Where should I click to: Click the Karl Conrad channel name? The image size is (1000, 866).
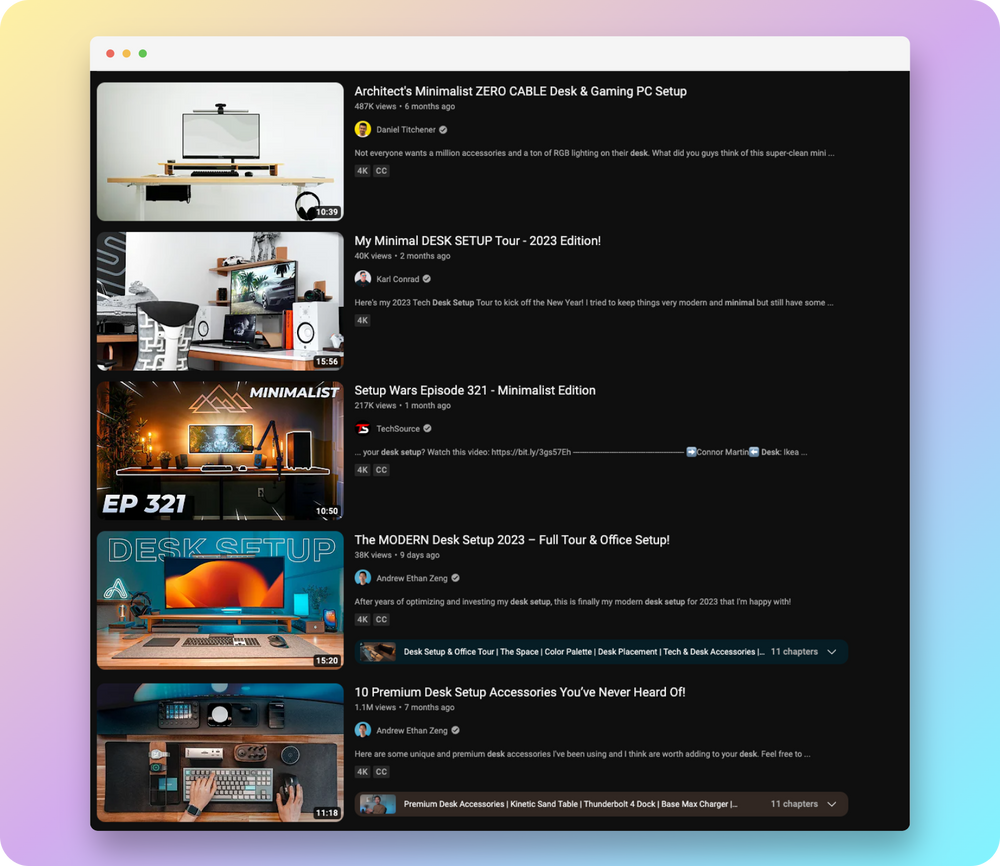396,279
